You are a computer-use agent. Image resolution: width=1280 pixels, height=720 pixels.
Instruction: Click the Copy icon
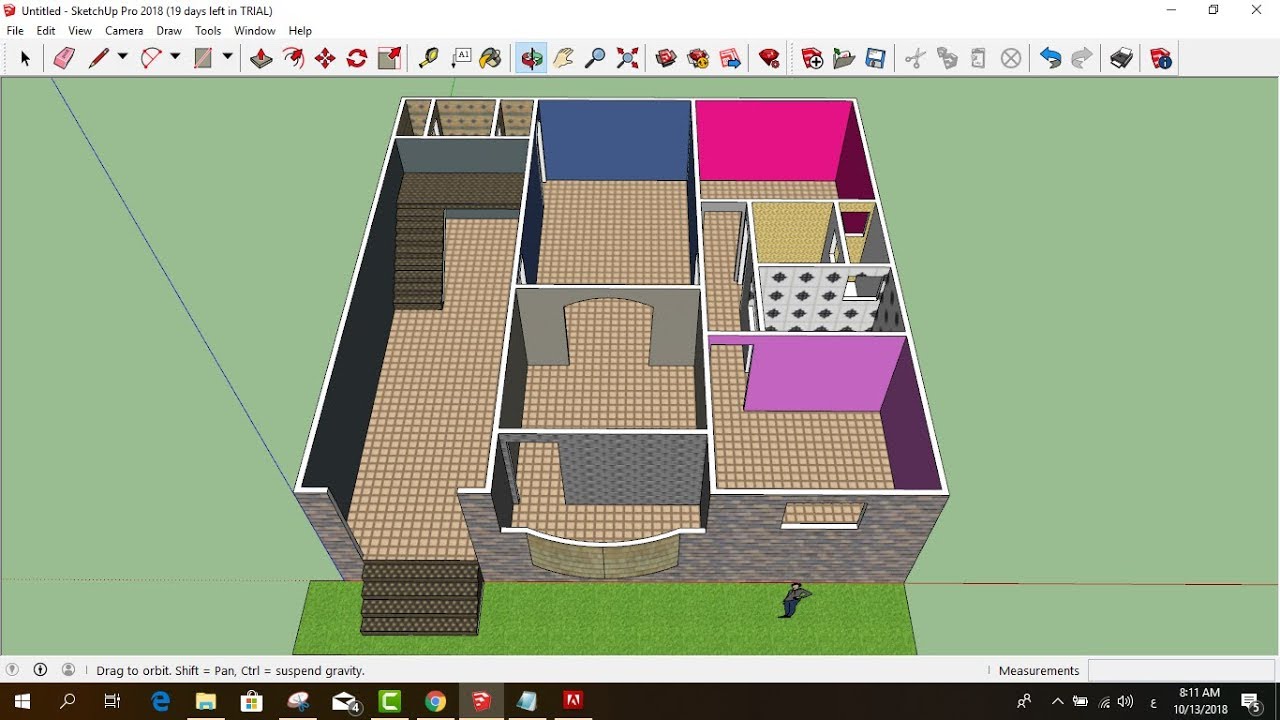tap(947, 59)
